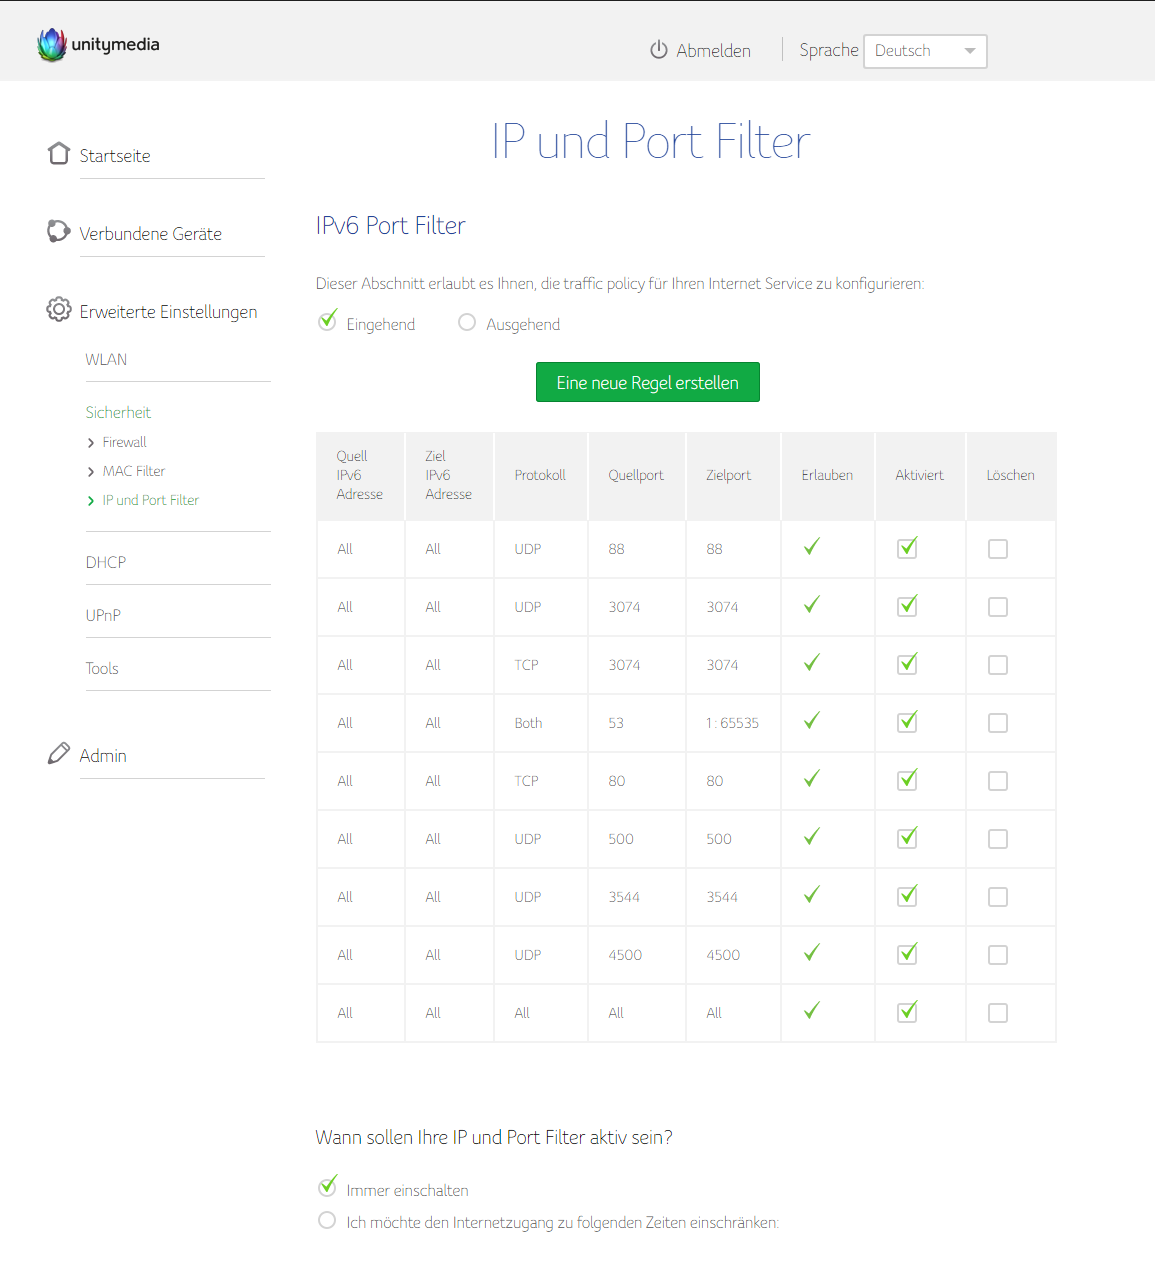Click Erlauben checkmark in TCP 3074 row
This screenshot has height=1272, width=1155.
click(x=812, y=662)
